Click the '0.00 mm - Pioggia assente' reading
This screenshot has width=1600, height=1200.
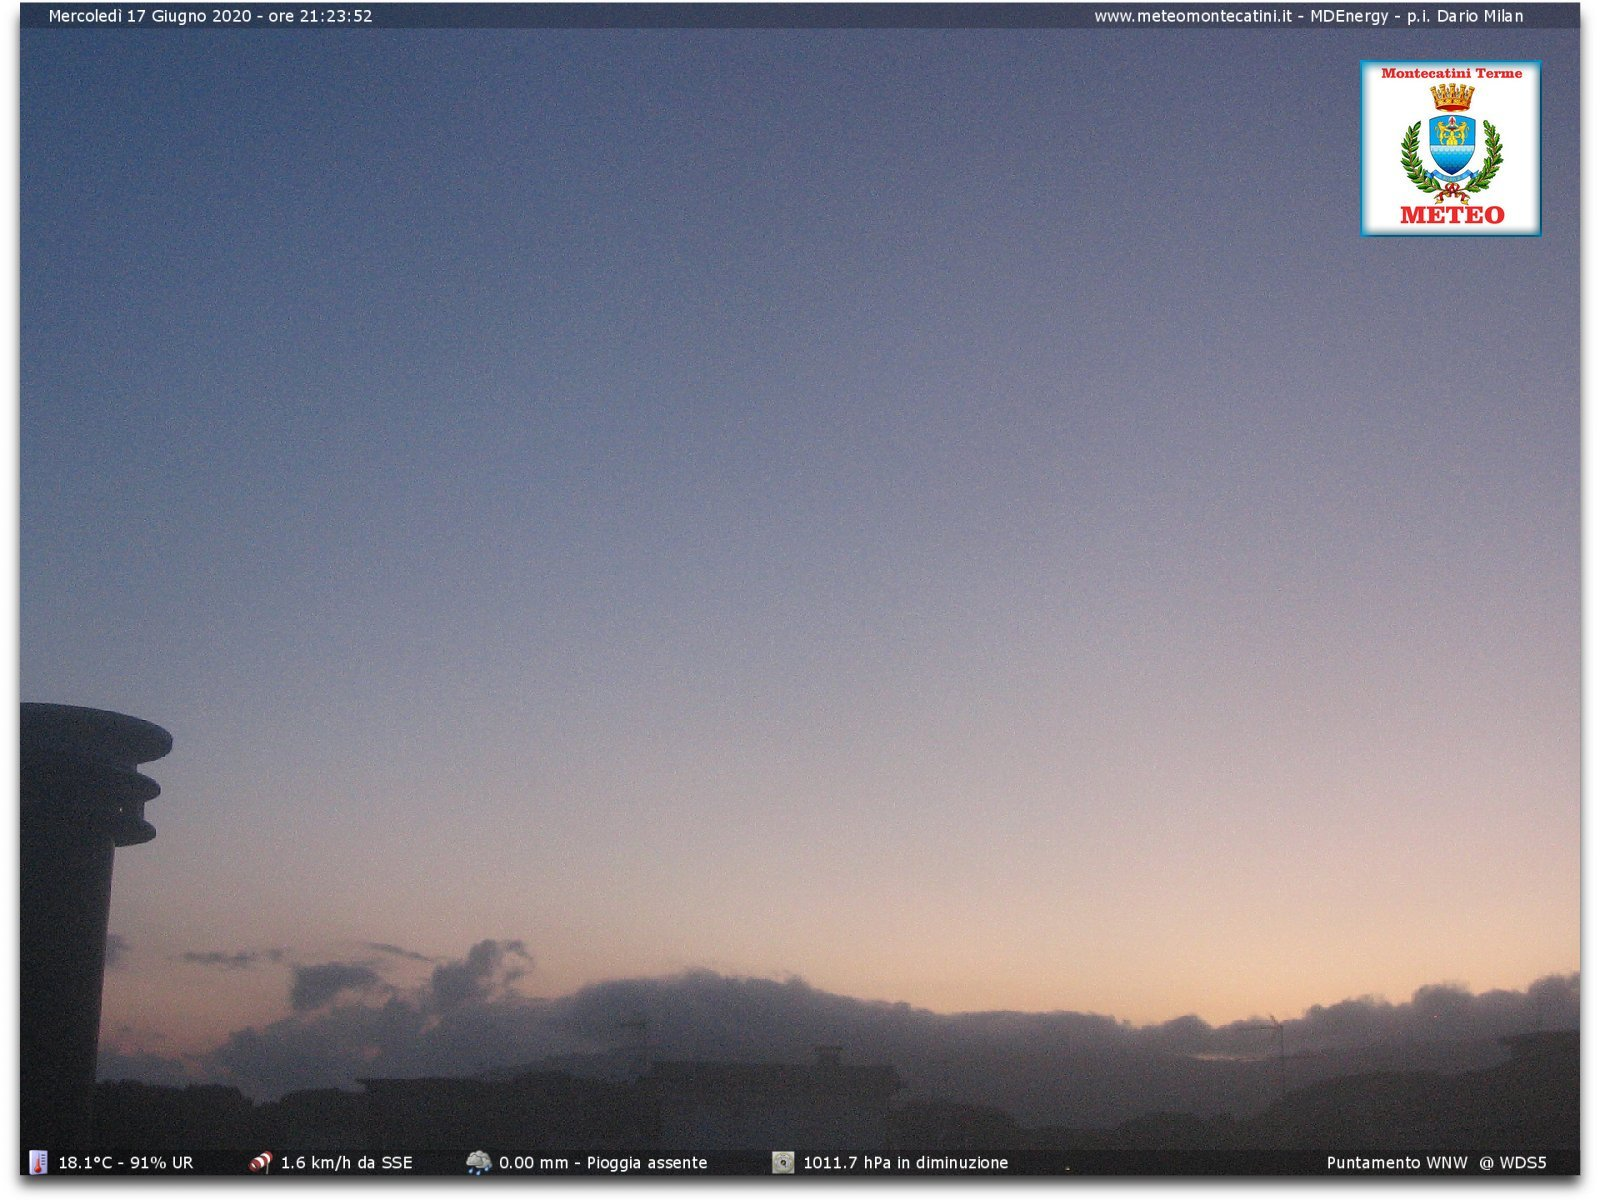[603, 1163]
